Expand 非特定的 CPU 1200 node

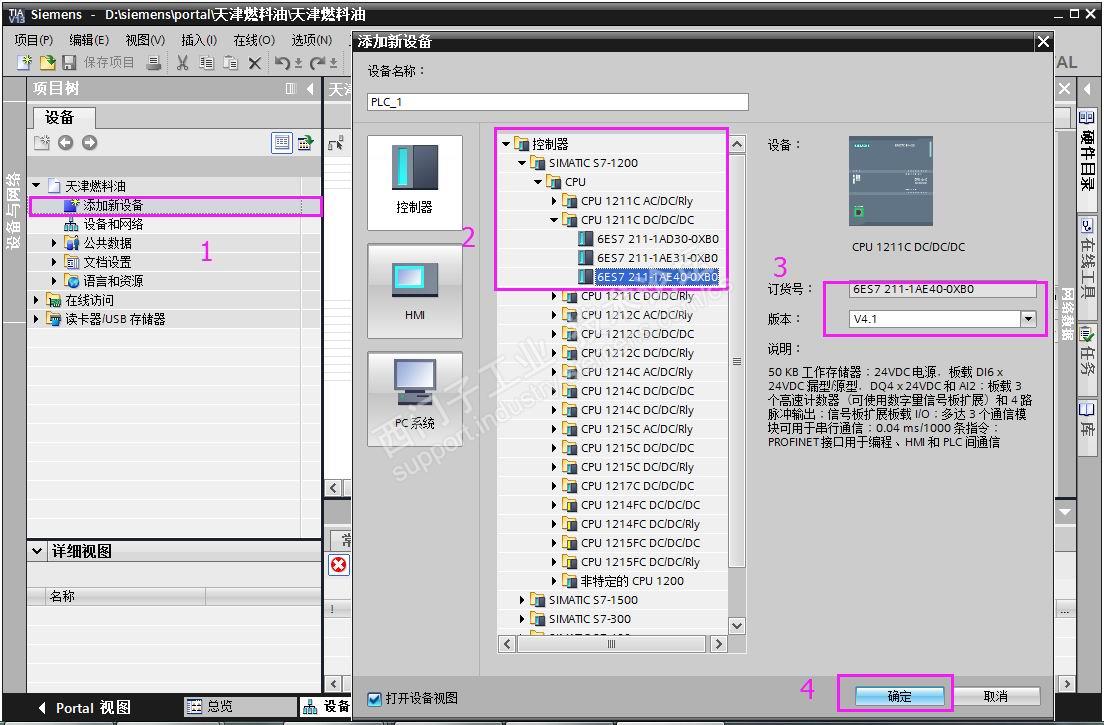coord(554,581)
